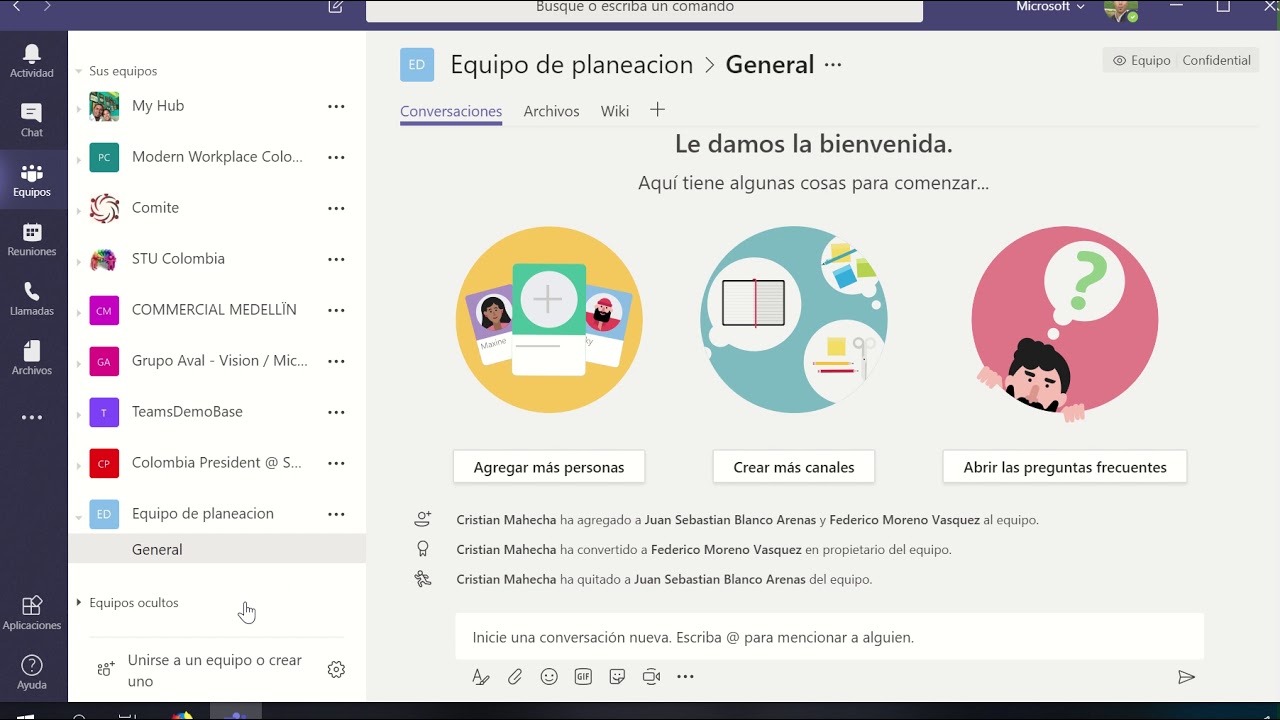Switch to the Wiki tab

tap(615, 111)
